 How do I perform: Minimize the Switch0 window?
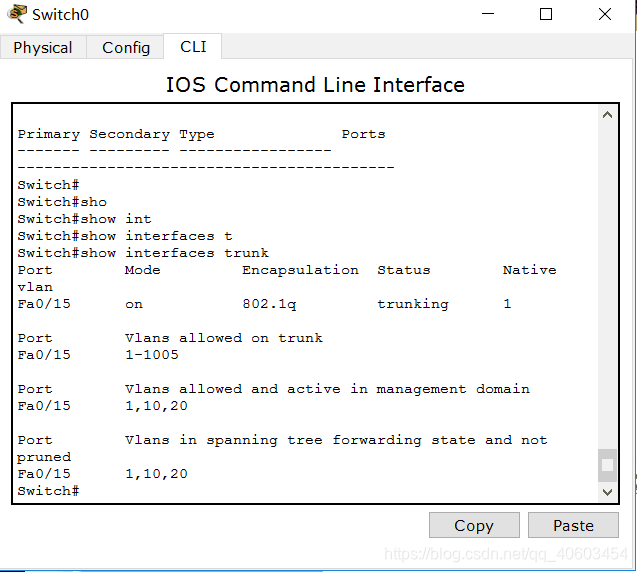(488, 14)
